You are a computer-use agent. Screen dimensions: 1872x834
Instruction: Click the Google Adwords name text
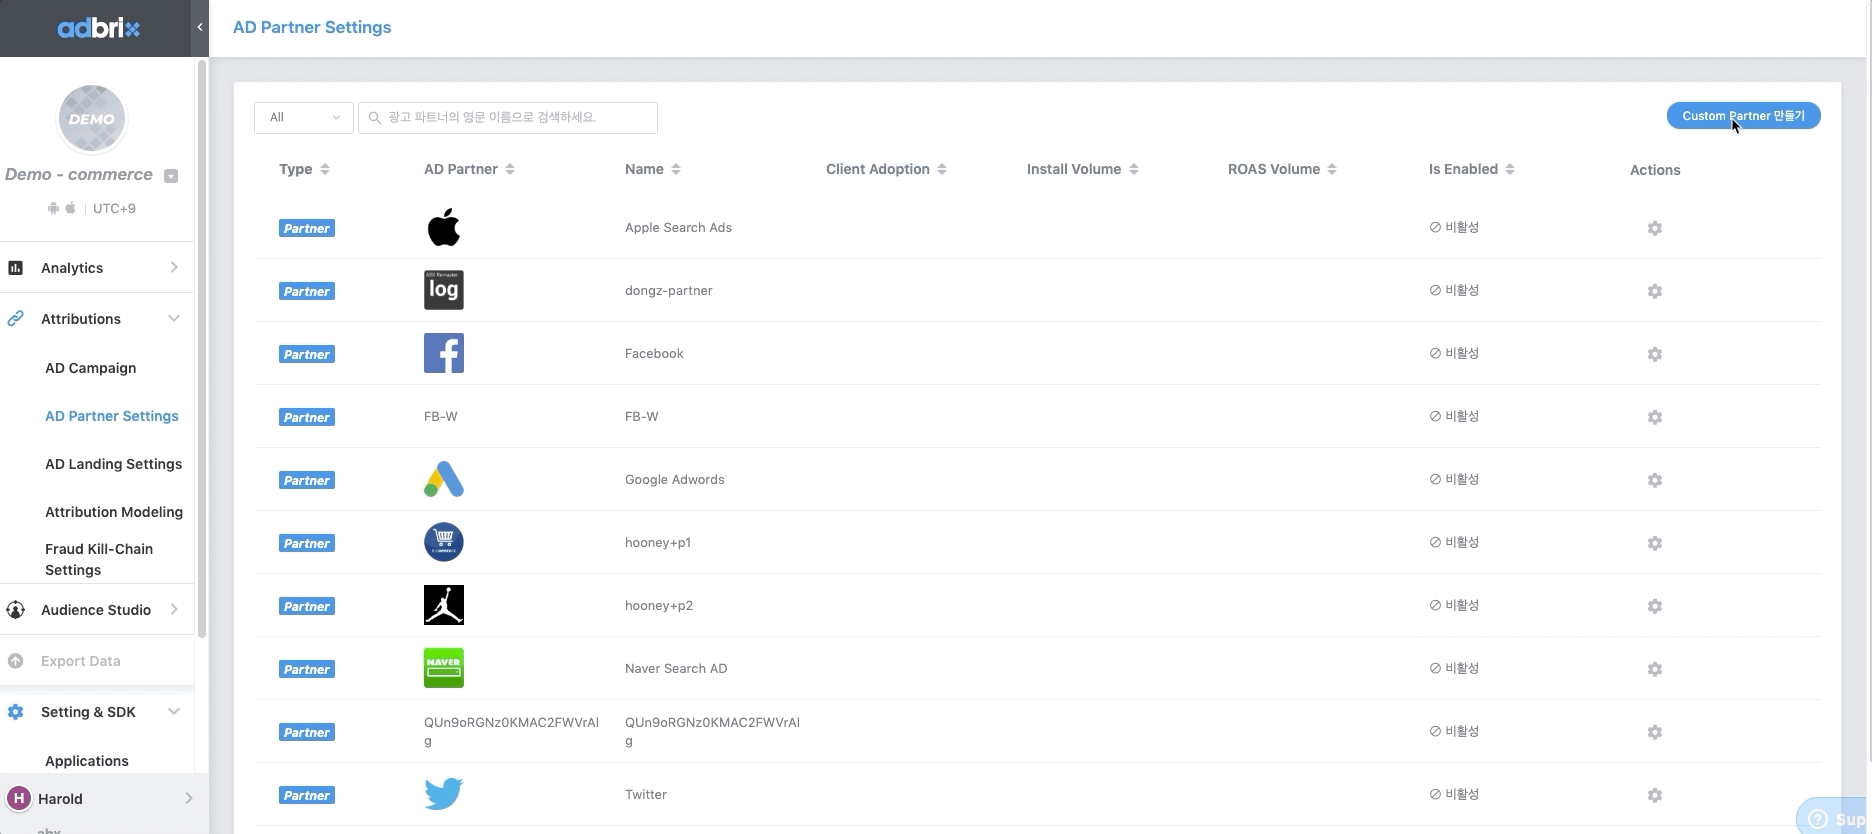[x=675, y=479]
